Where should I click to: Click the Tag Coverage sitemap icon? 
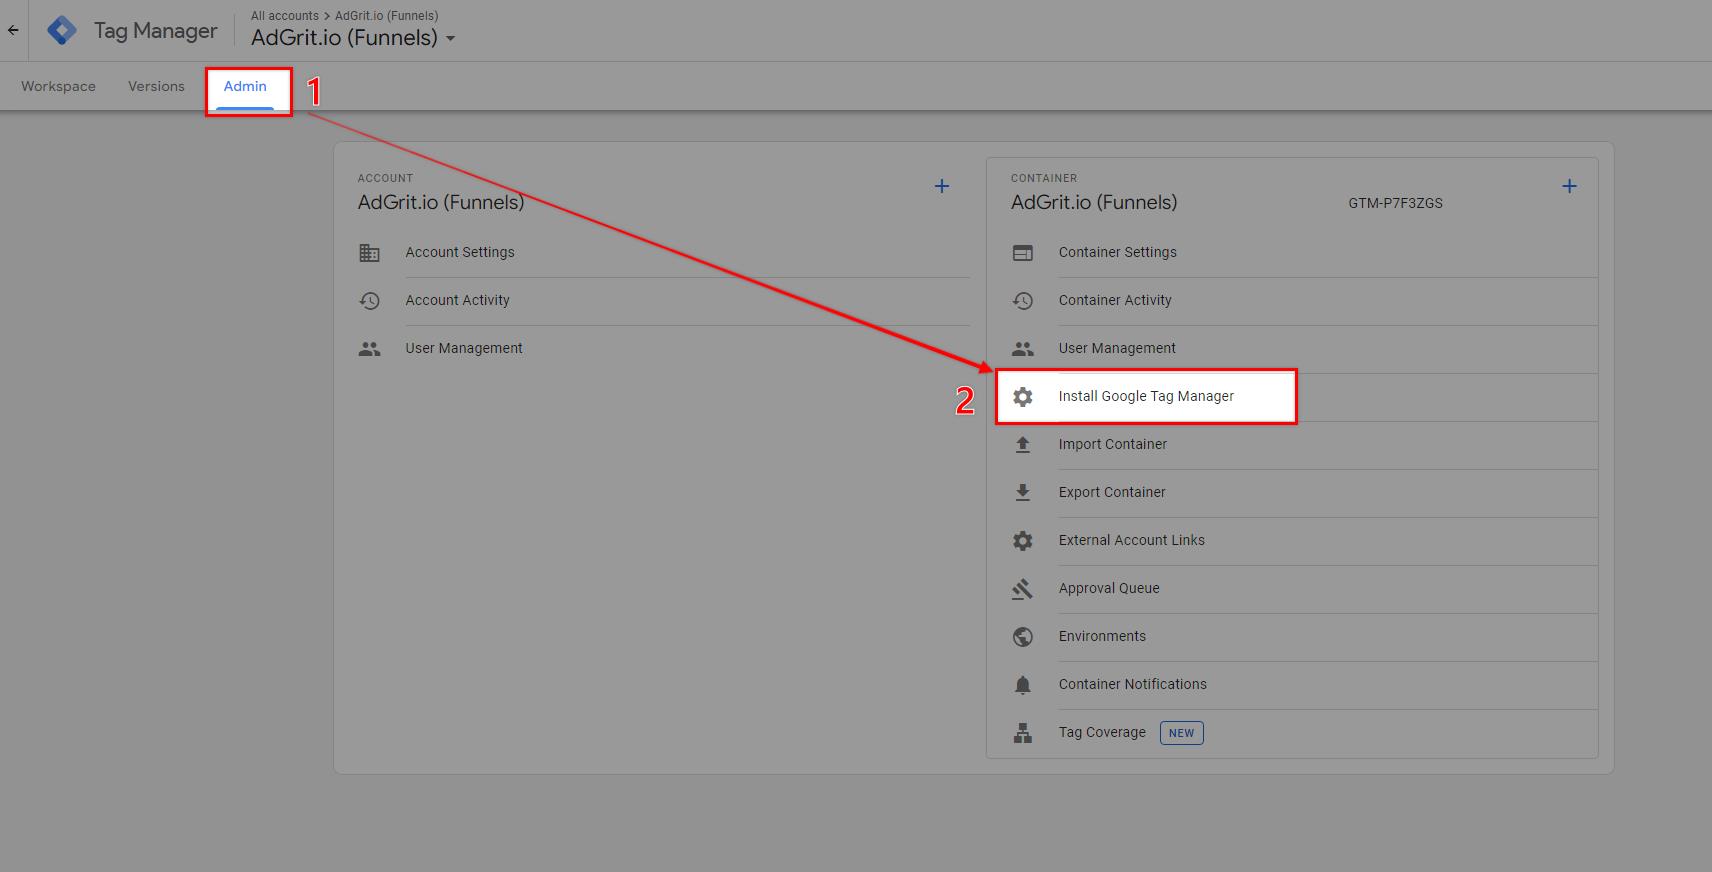coord(1022,733)
